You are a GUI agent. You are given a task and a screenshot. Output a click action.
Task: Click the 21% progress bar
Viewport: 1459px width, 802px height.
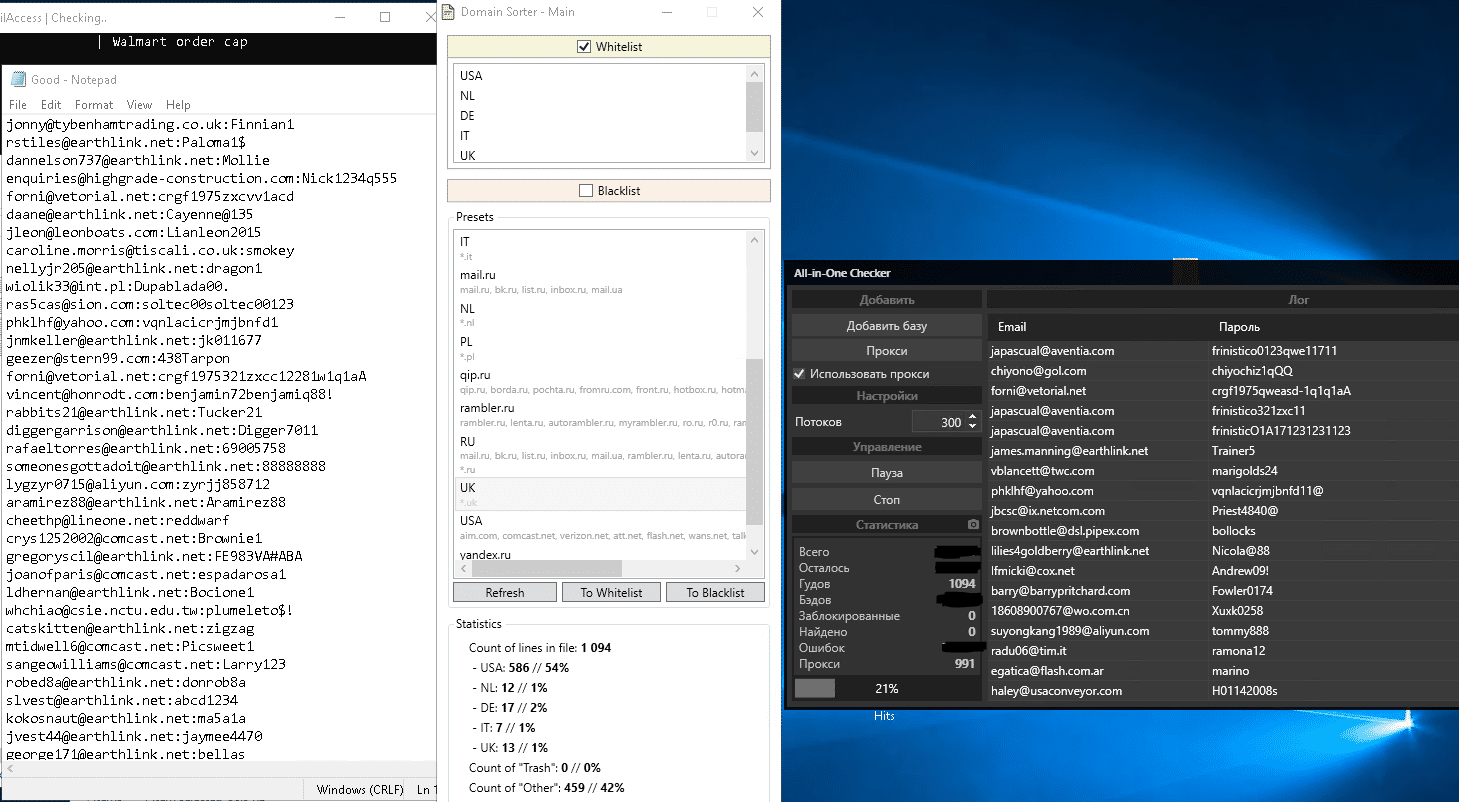(x=885, y=689)
